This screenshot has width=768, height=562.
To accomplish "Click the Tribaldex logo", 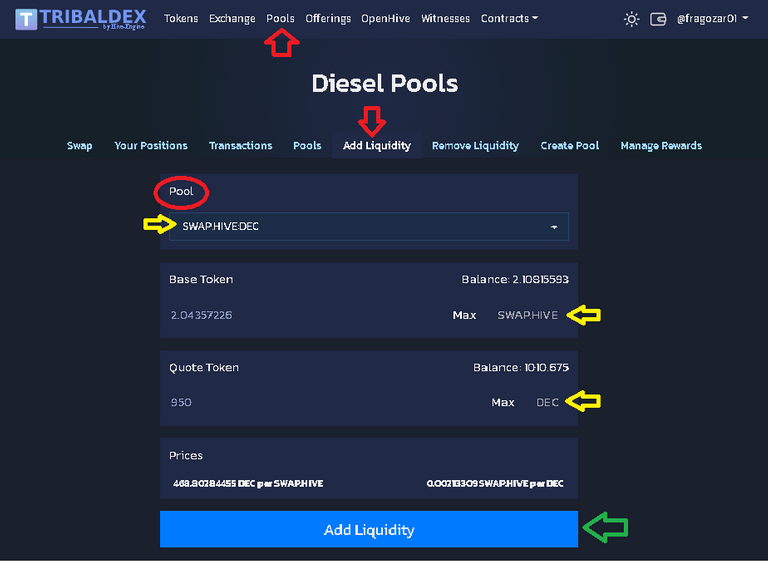I will click(81, 19).
